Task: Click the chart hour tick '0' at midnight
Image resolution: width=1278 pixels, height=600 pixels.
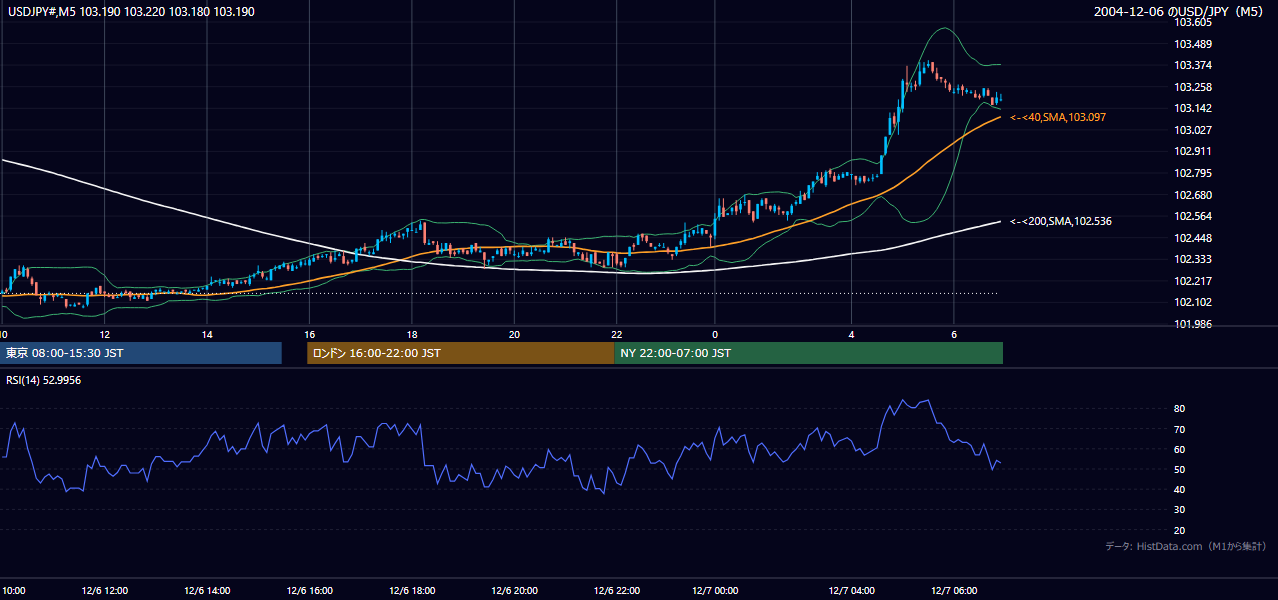Action: (x=715, y=334)
